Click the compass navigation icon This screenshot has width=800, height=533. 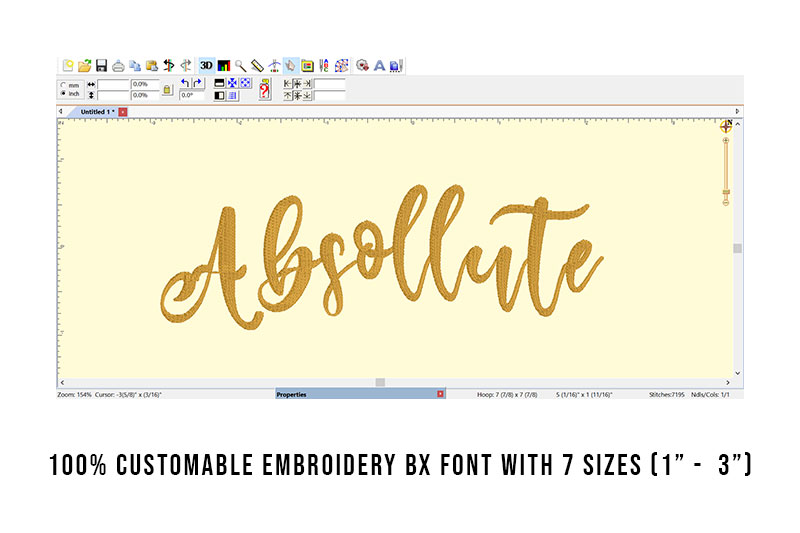pos(726,125)
